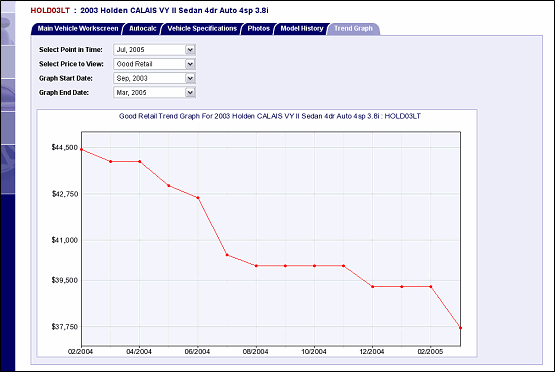Expand the Graph End Date dropdown arrow

pos(190,92)
